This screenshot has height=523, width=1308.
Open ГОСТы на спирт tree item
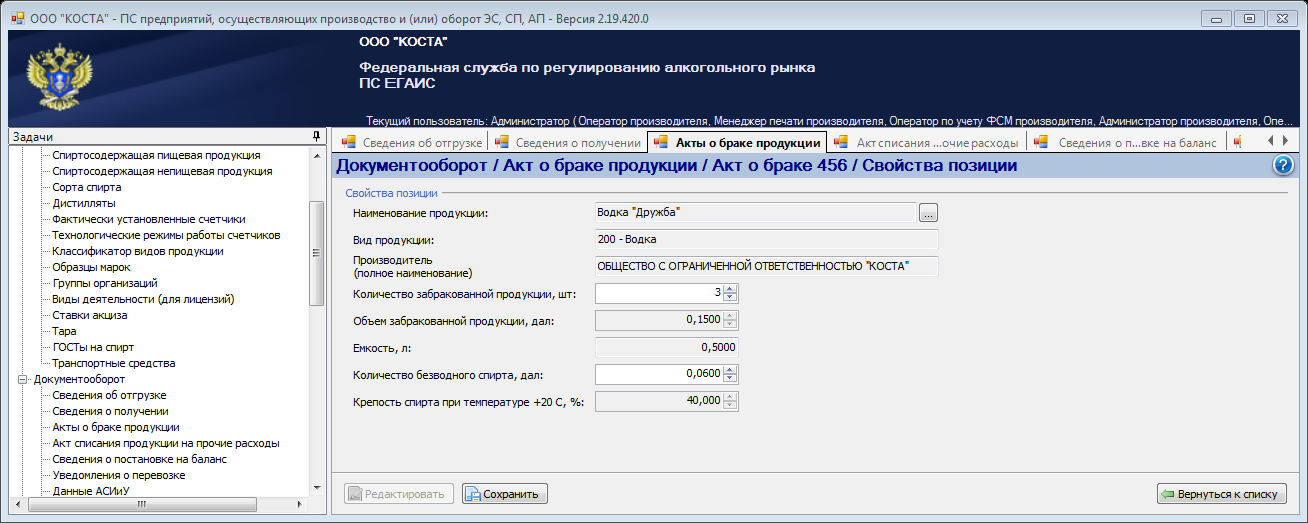(x=93, y=348)
